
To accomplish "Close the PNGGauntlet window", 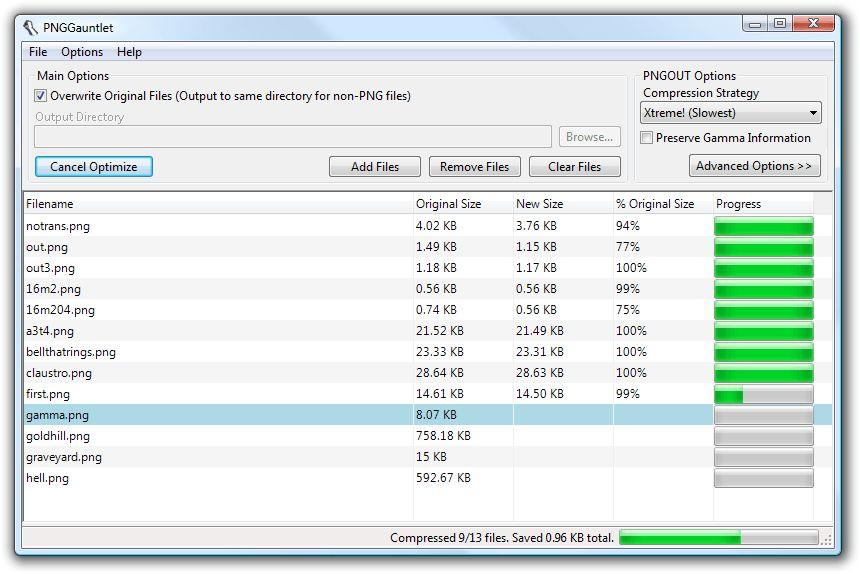I will pos(813,24).
